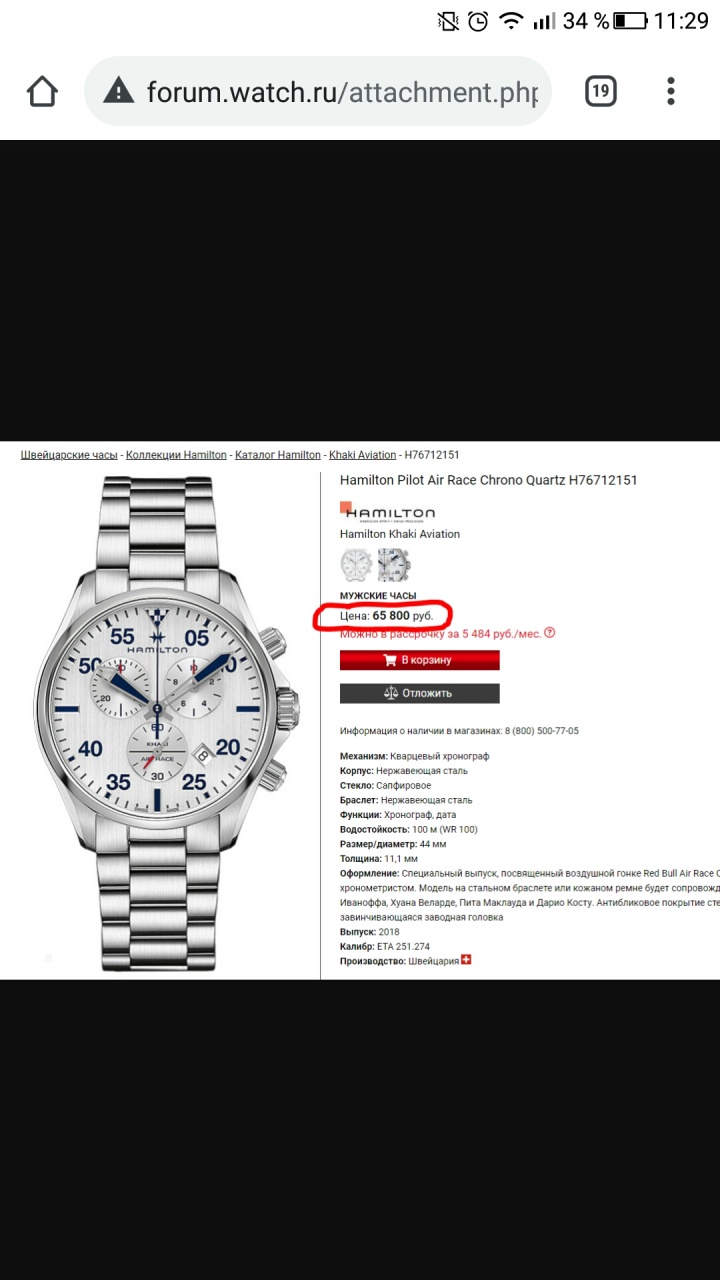
Task: Select the first white-dial watch thumbnail
Action: point(356,565)
